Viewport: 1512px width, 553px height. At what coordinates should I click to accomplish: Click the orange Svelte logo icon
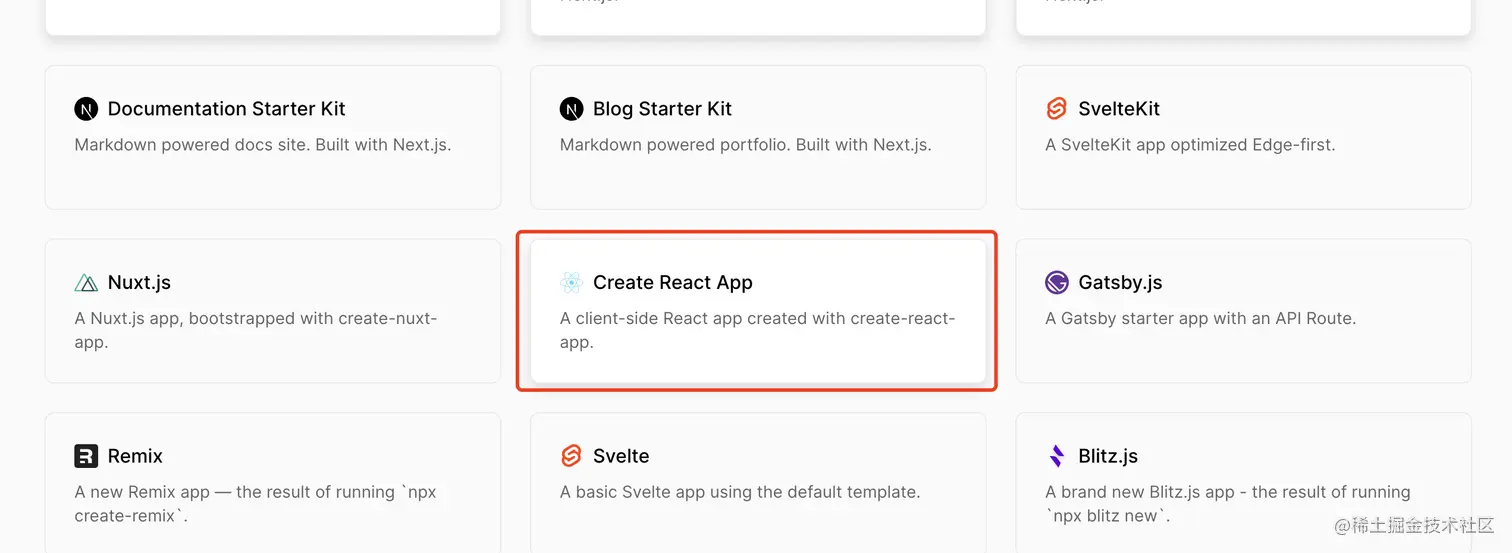point(571,456)
